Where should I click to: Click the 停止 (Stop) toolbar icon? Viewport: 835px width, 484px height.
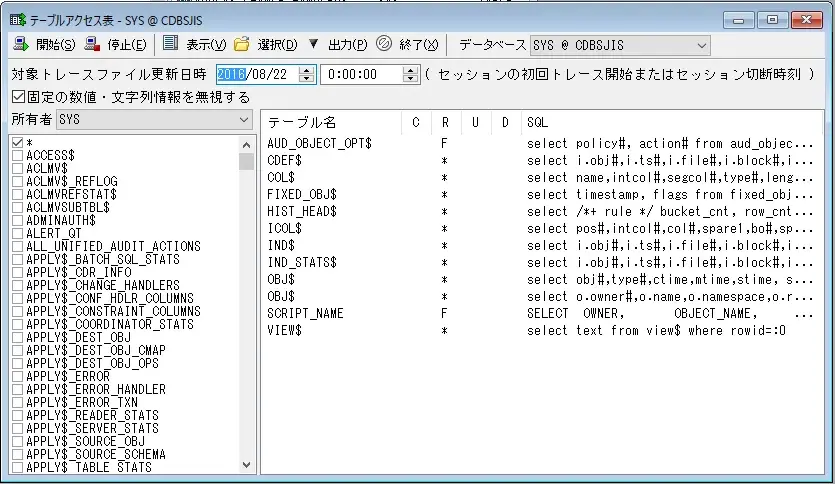(92, 44)
